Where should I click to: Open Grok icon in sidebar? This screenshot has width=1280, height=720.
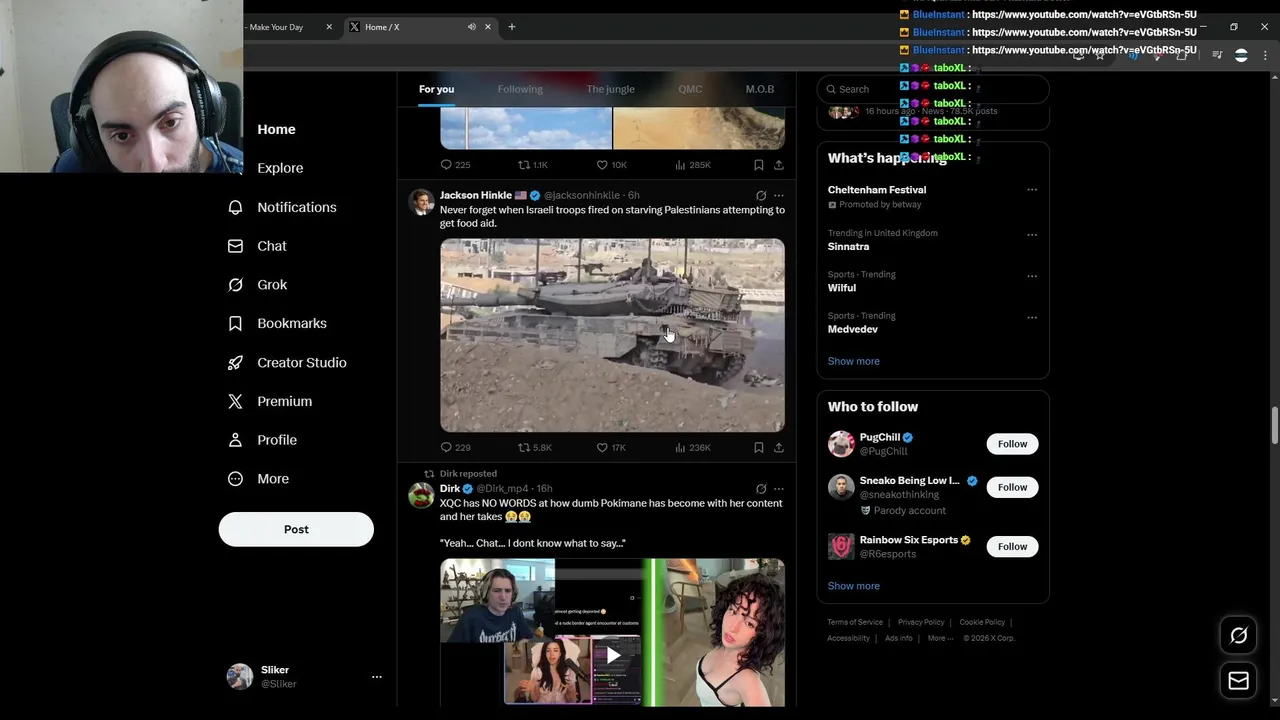(235, 285)
